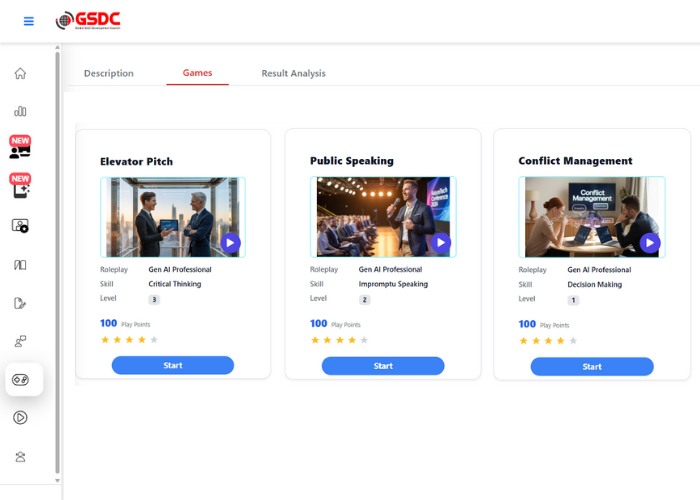Screen dimensions: 700x500
Task: Play the Conflict Management video preview
Action: (x=649, y=242)
